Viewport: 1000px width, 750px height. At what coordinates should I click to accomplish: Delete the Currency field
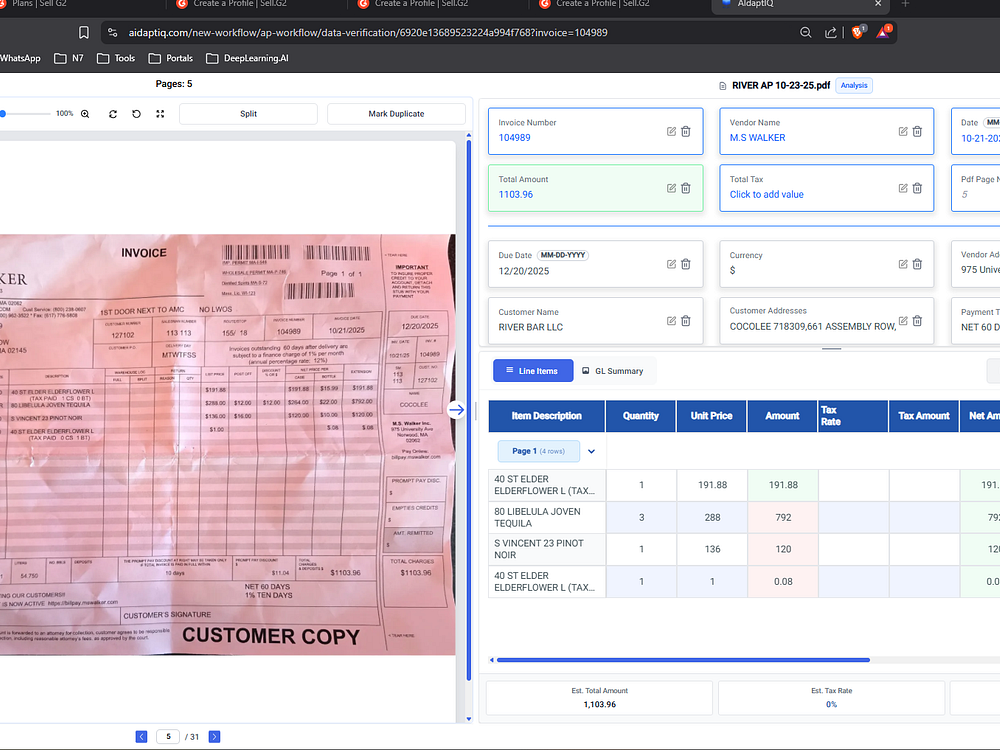[x=917, y=264]
